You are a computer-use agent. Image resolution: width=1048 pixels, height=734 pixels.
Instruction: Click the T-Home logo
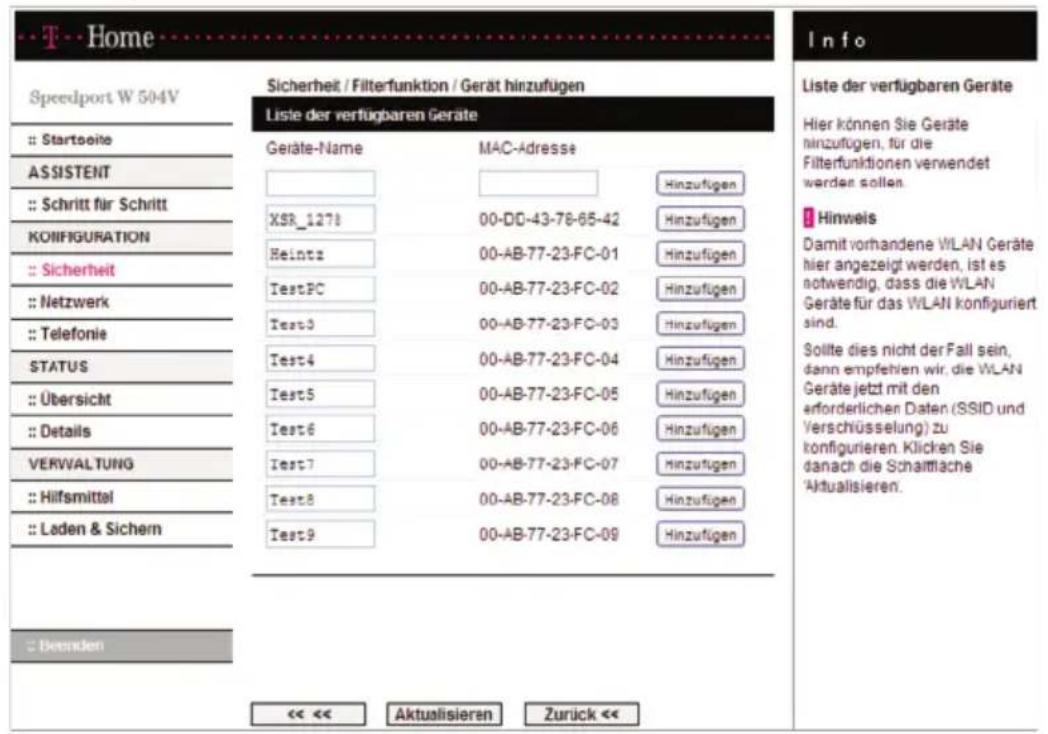click(x=99, y=37)
